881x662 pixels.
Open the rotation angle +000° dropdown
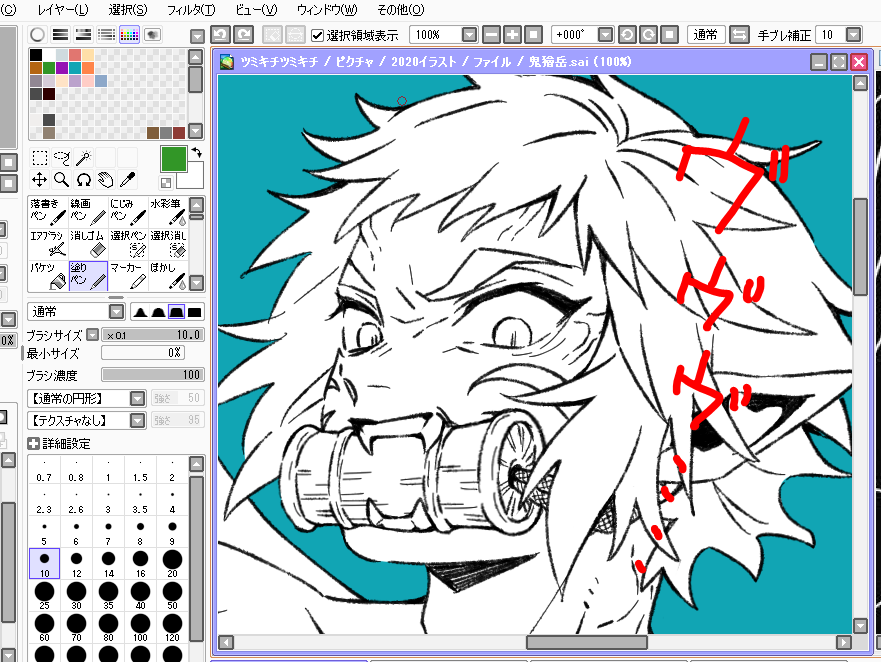(x=605, y=35)
